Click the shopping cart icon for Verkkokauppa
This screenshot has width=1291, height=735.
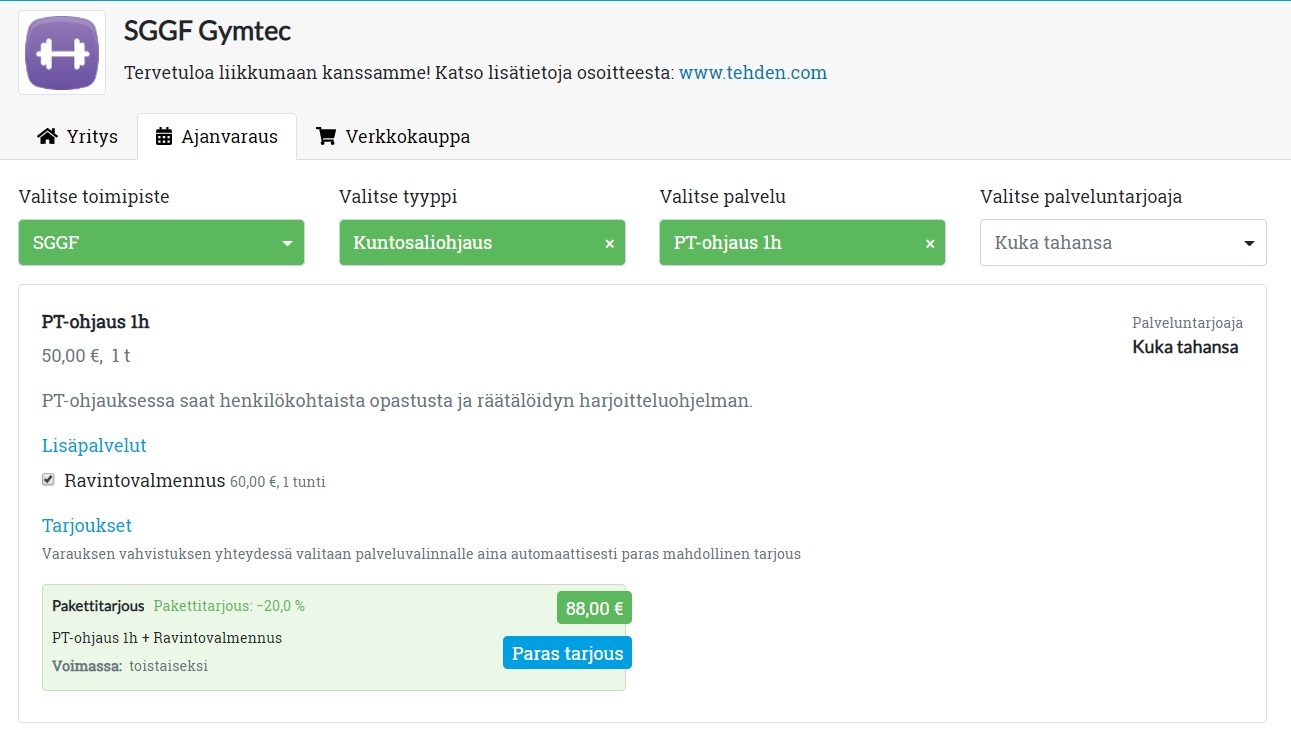coord(326,137)
